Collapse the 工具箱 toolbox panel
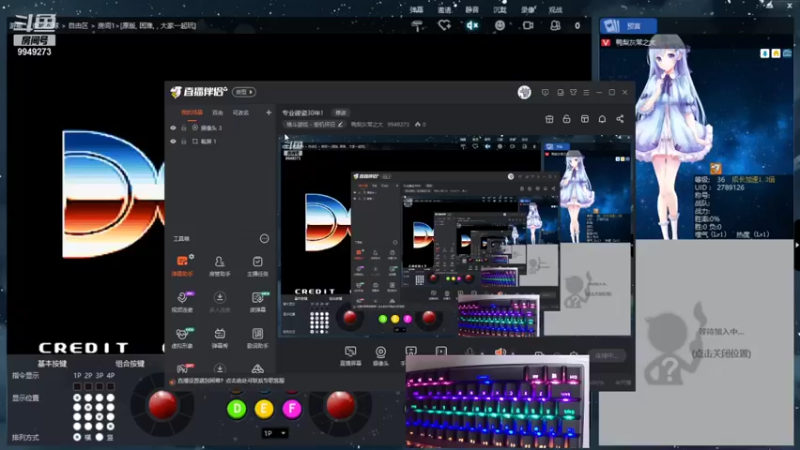Screen dimensions: 800x450 click(264, 238)
